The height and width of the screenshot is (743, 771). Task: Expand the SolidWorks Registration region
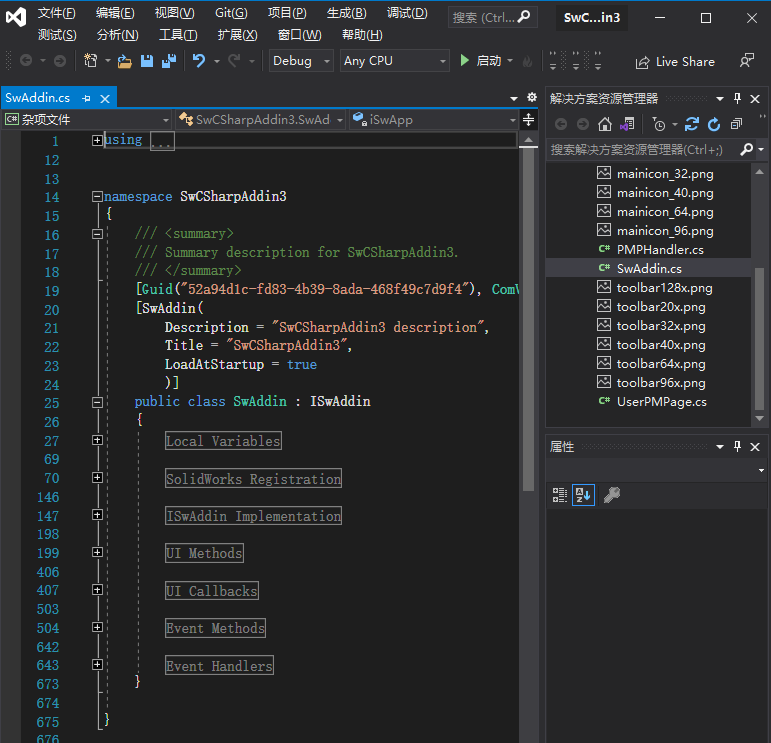[x=97, y=477]
